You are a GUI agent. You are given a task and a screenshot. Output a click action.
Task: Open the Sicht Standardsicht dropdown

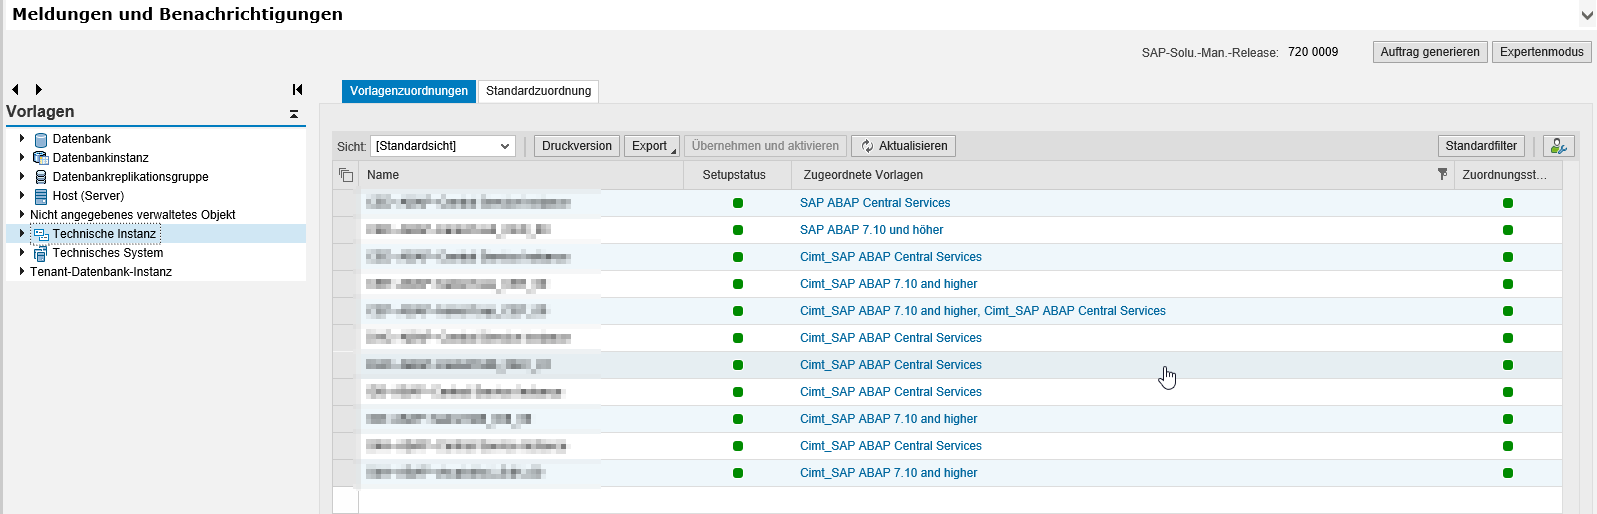443,146
